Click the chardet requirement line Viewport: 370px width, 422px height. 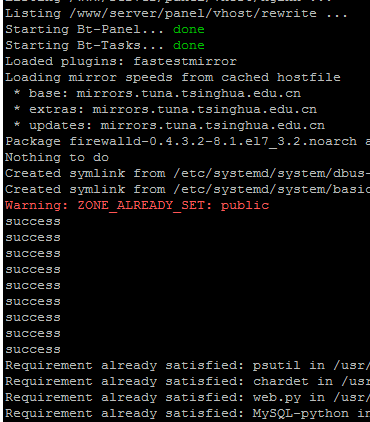[x=188, y=382]
